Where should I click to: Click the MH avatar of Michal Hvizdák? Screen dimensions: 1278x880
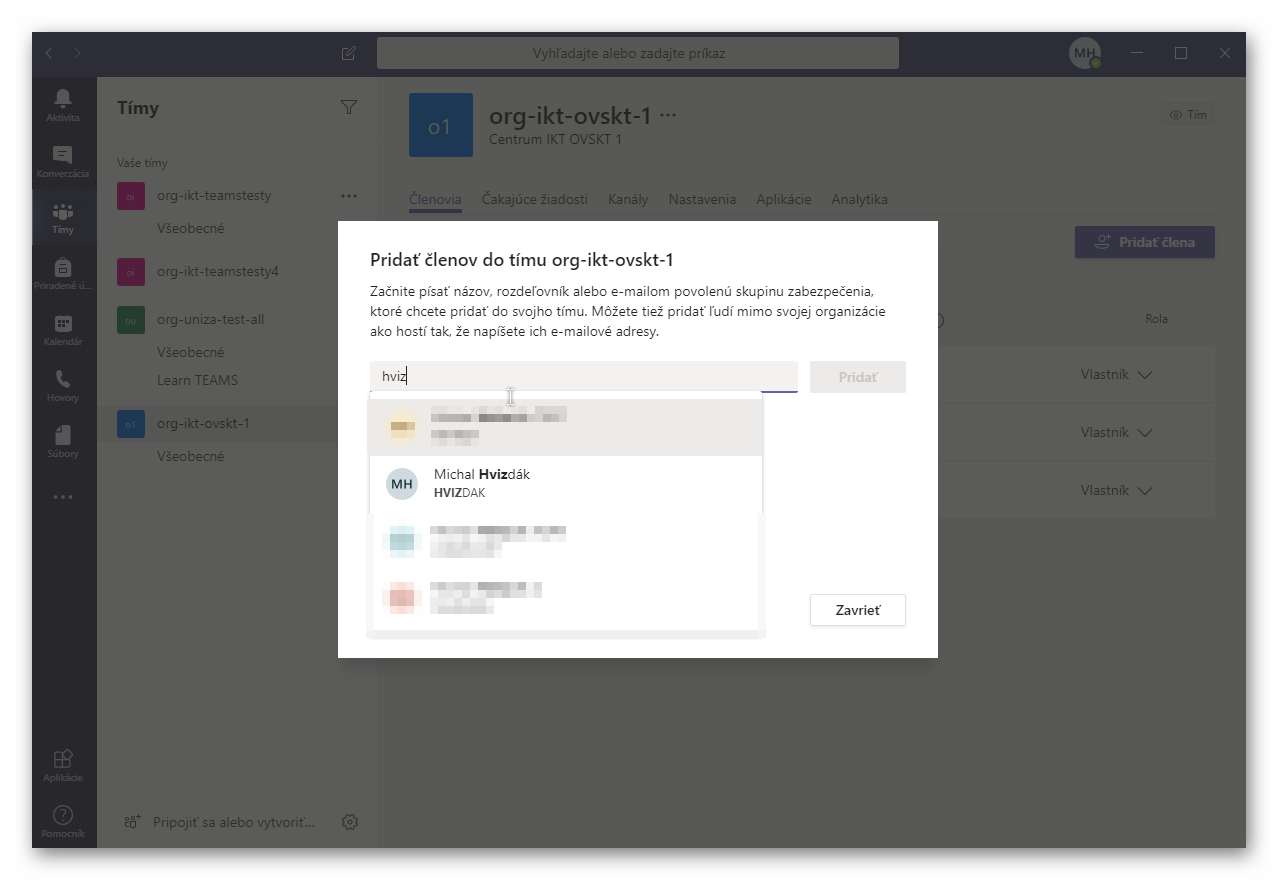402,484
